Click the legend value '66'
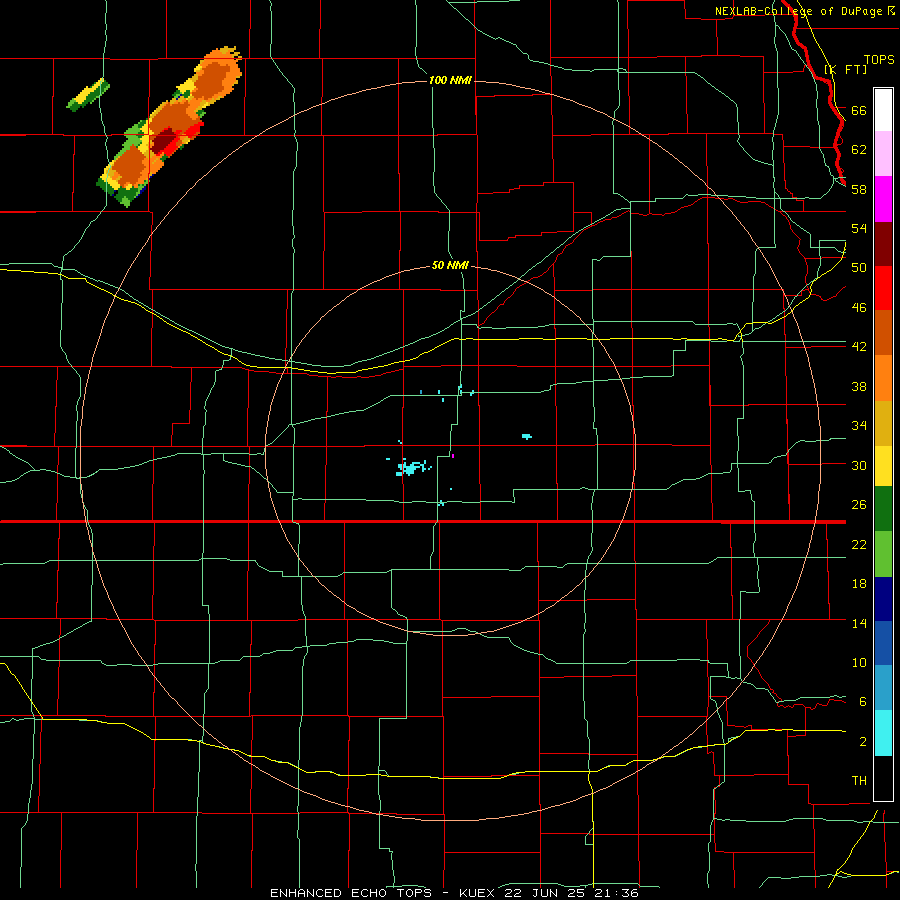Viewport: 900px width, 900px height. coord(859,110)
